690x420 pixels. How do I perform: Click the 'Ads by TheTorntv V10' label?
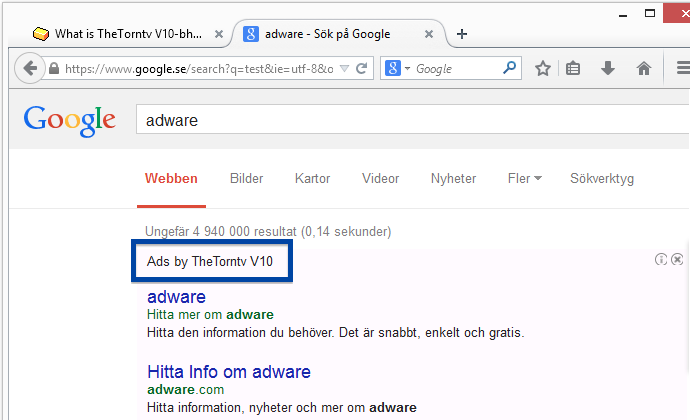pyautogui.click(x=210, y=262)
